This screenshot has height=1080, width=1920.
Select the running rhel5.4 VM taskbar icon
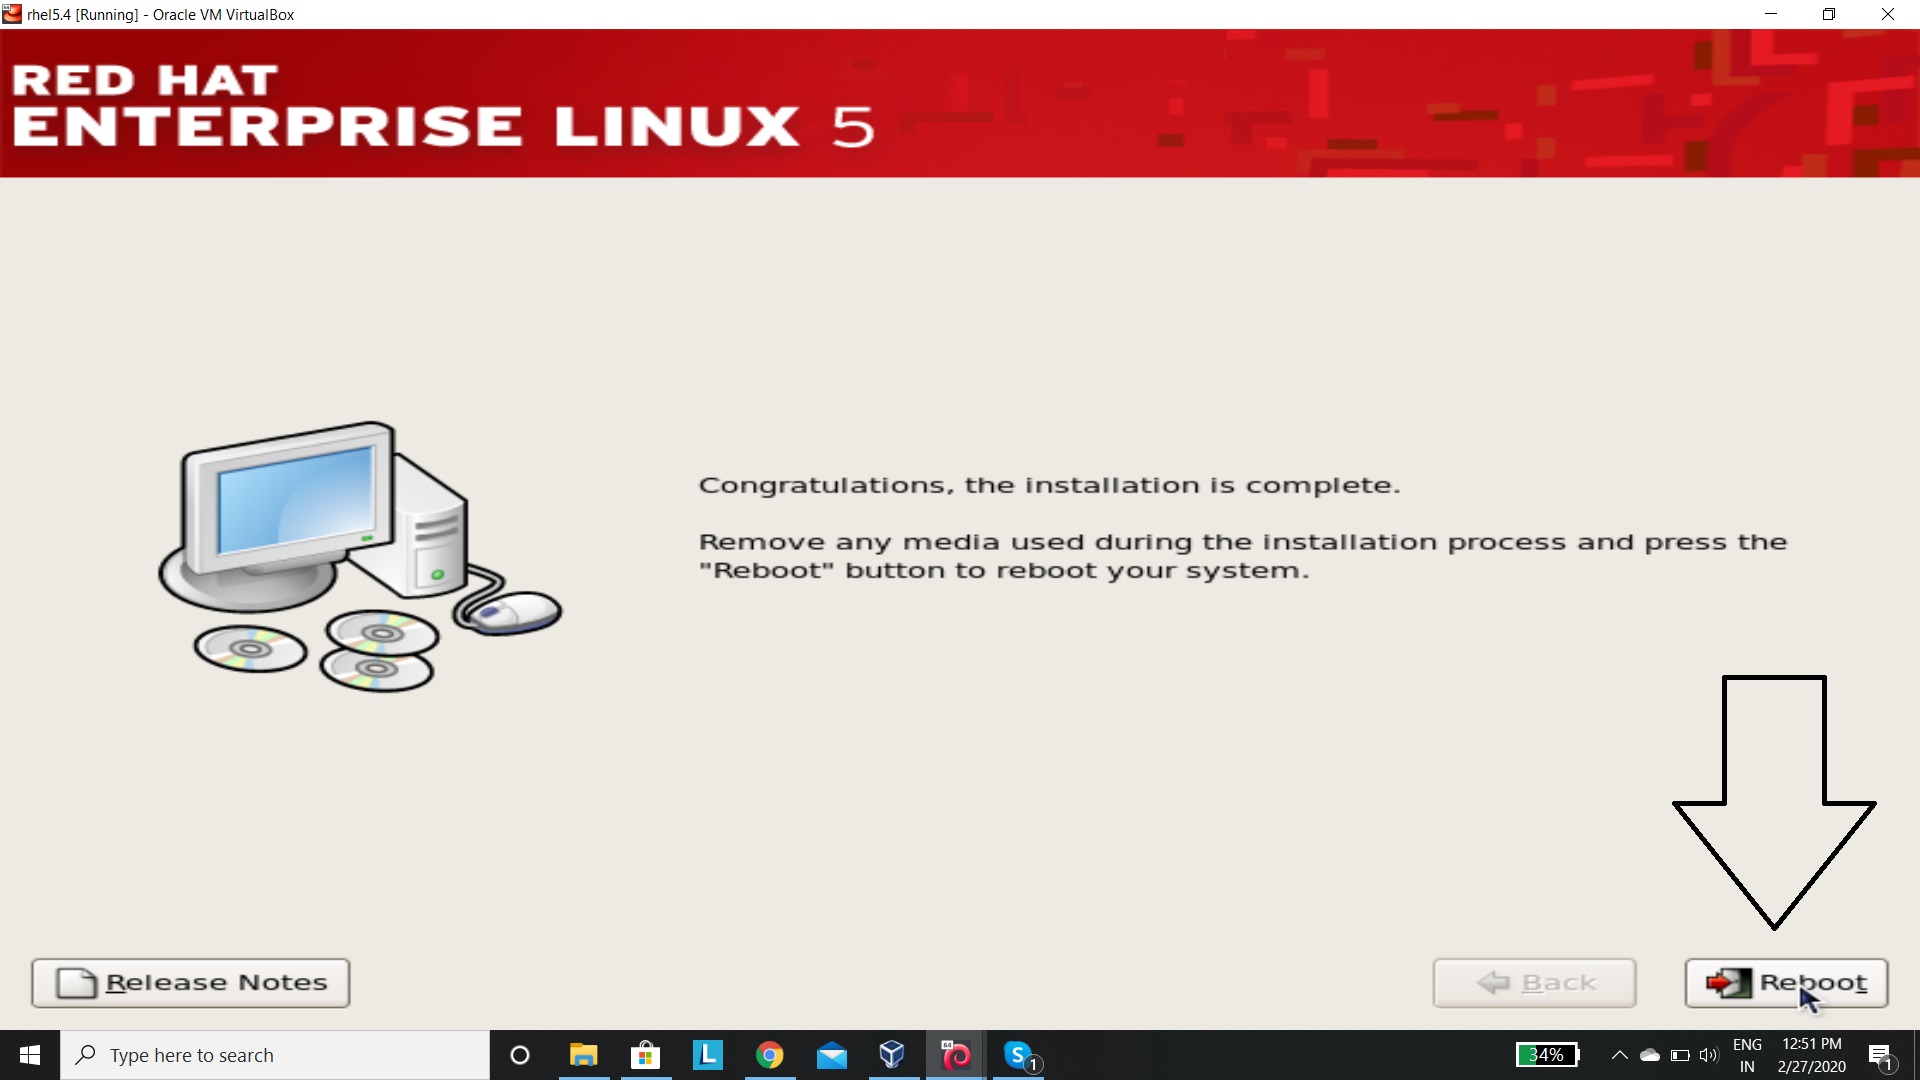click(x=955, y=1055)
